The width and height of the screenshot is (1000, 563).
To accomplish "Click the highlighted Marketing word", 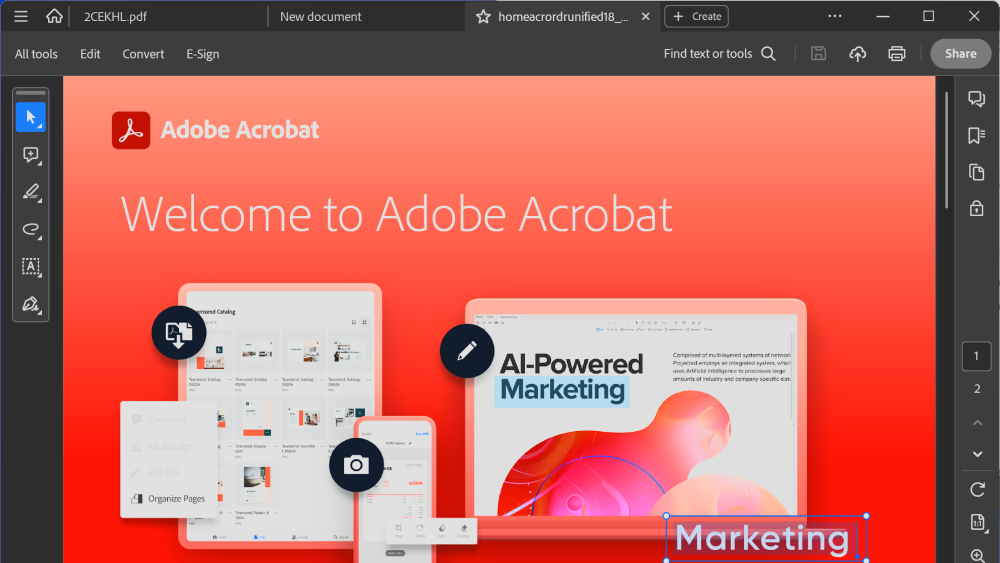I will click(562, 391).
